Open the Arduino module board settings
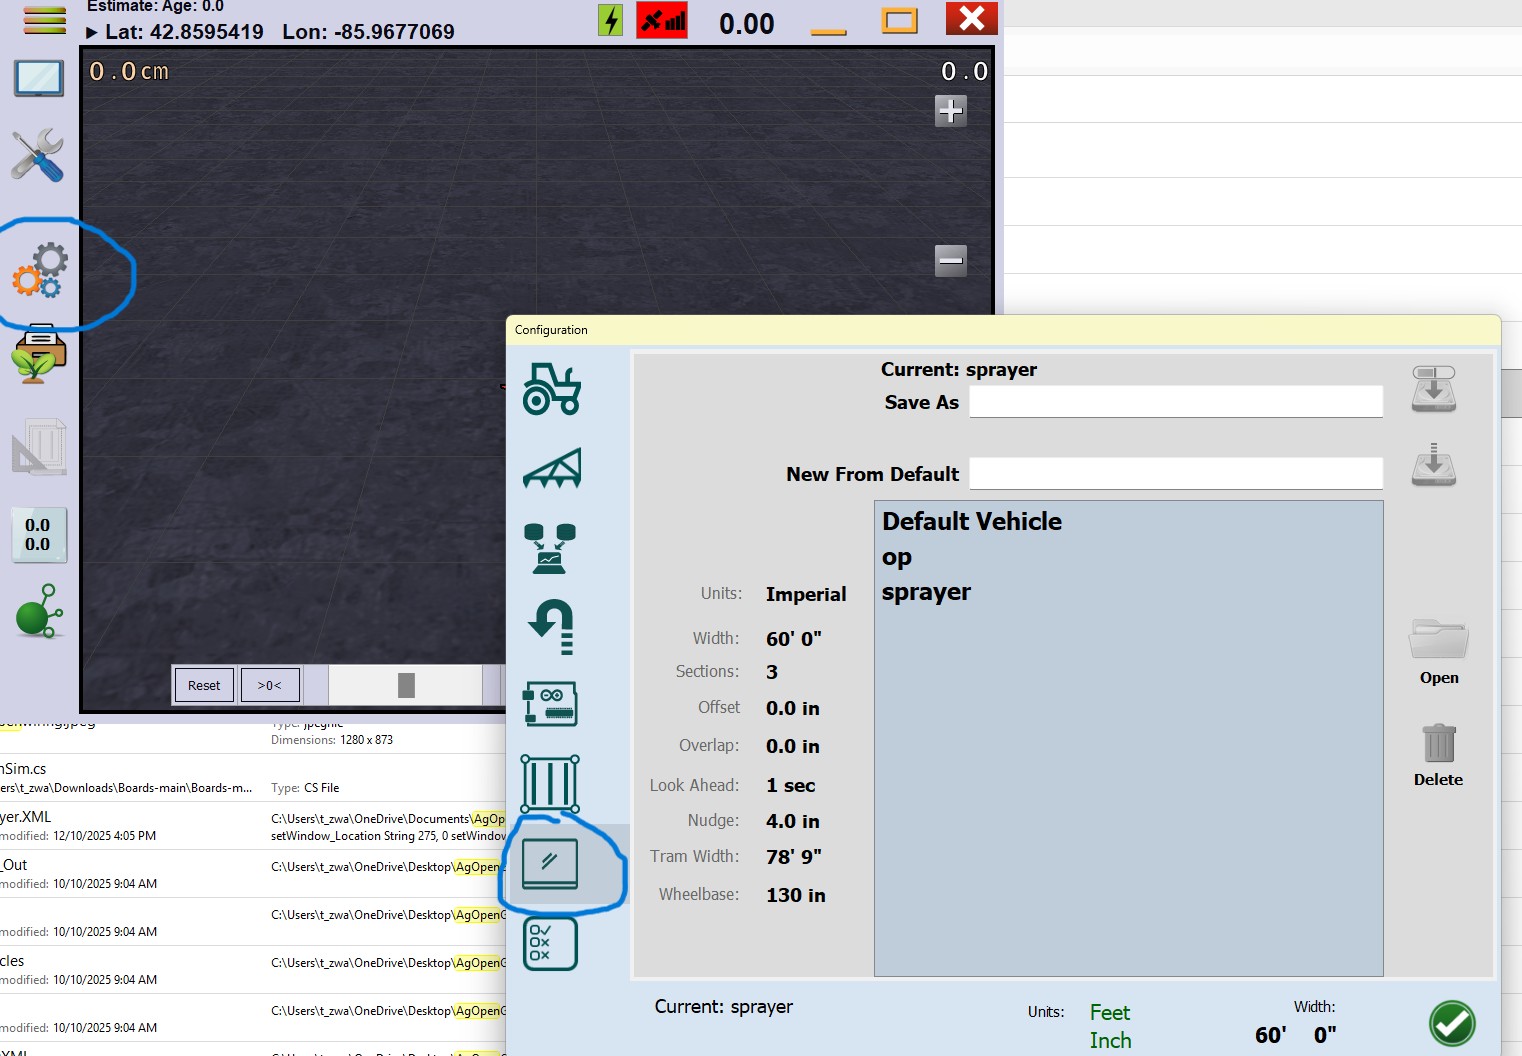Viewport: 1522px width, 1056px height. (x=550, y=704)
